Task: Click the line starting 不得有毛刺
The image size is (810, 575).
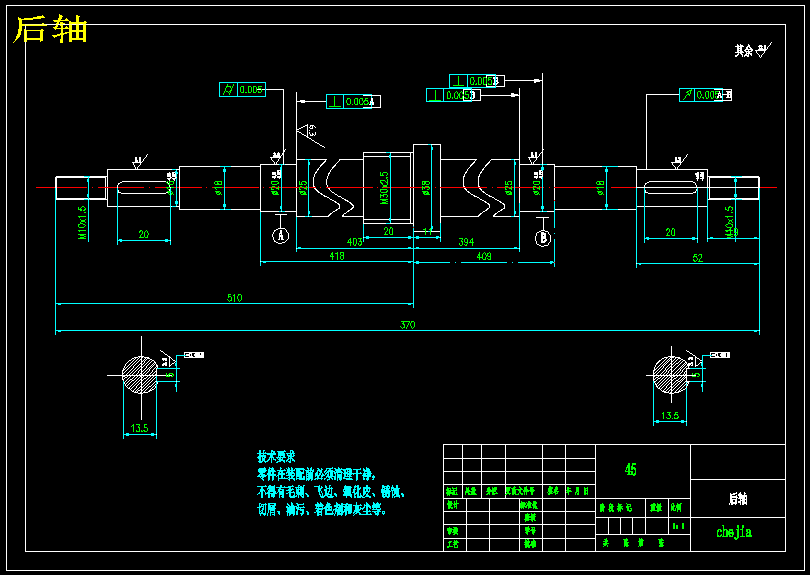Action: pos(331,492)
